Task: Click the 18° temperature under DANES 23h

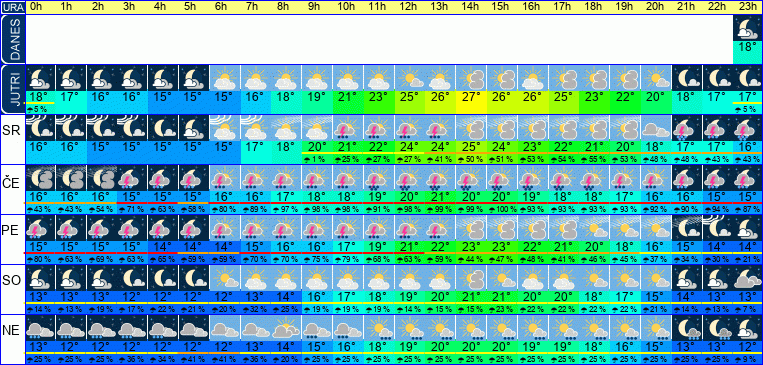Action: 747,47
